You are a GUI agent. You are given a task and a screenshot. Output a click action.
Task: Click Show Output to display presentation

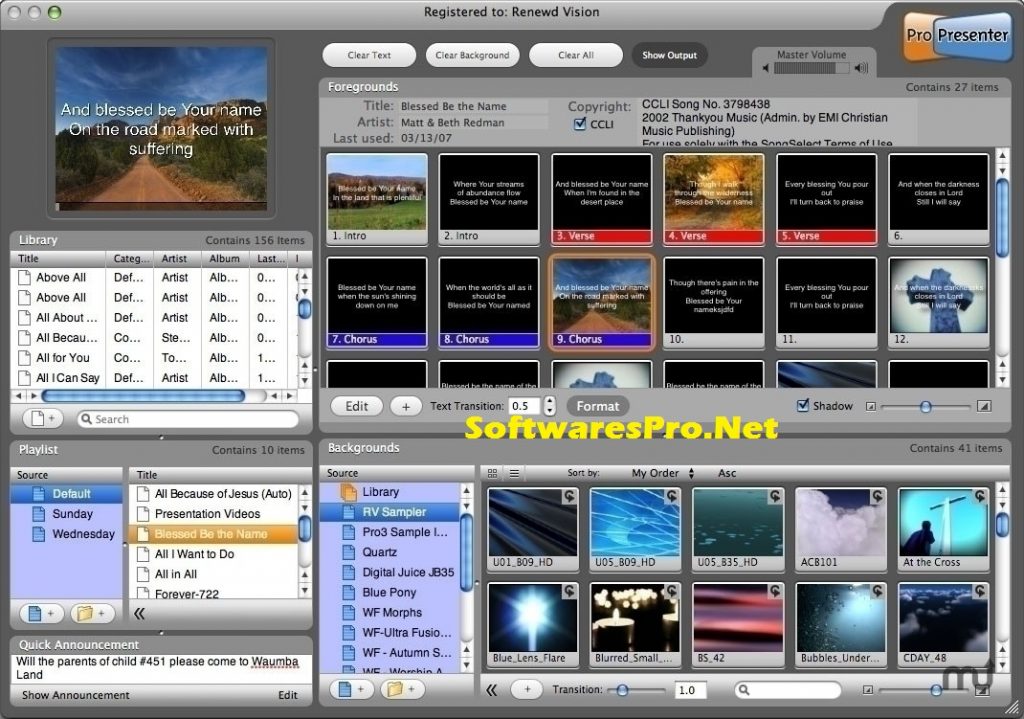pos(669,55)
